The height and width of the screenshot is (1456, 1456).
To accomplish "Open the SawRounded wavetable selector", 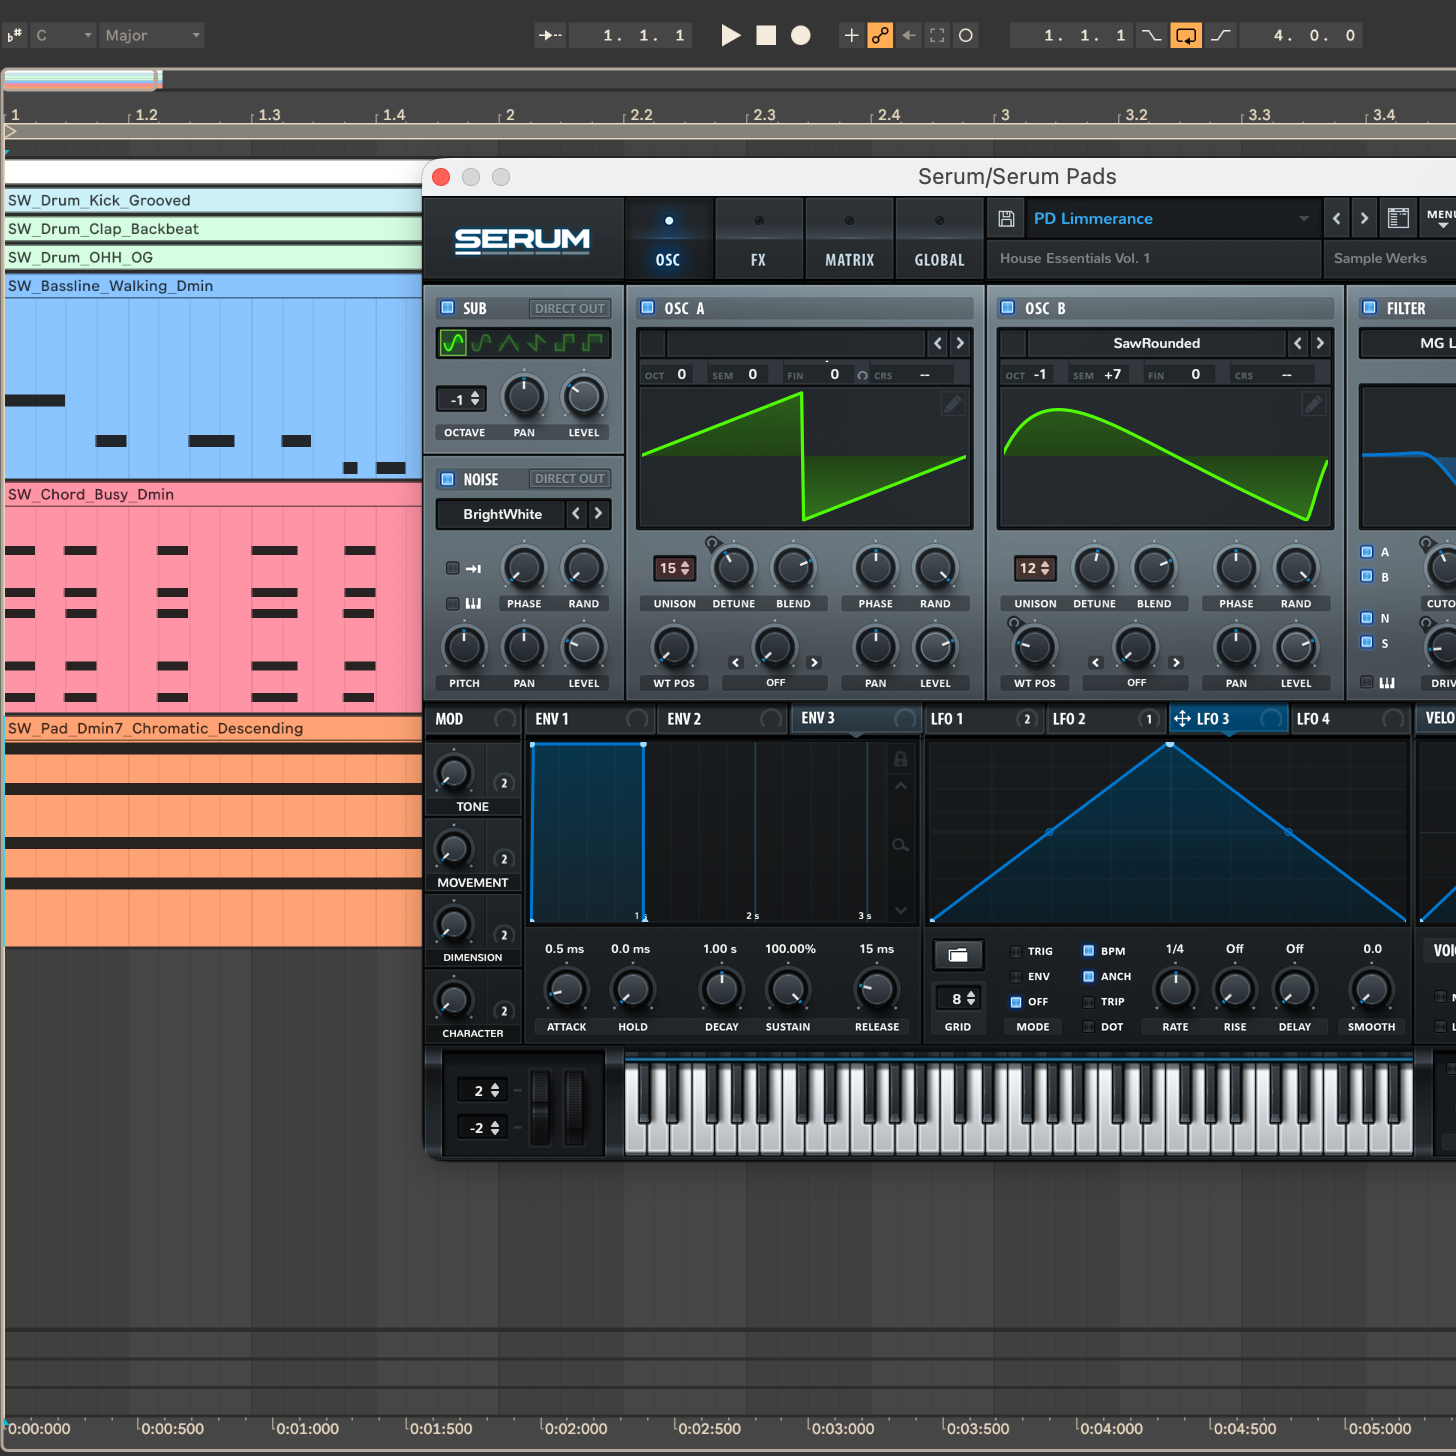I will tap(1156, 343).
